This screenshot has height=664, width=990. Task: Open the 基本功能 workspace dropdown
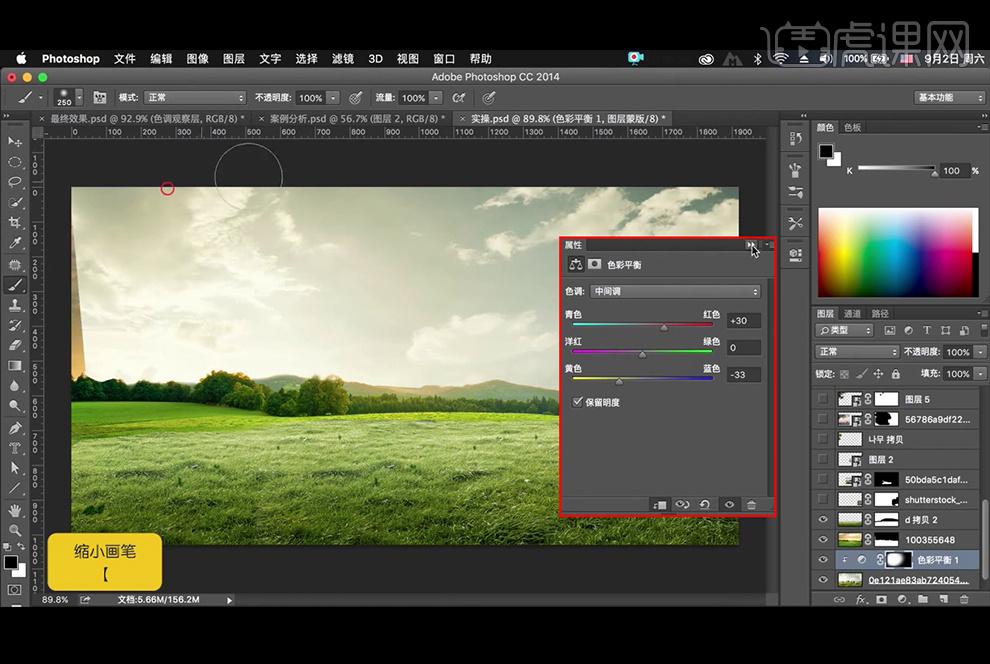point(949,98)
